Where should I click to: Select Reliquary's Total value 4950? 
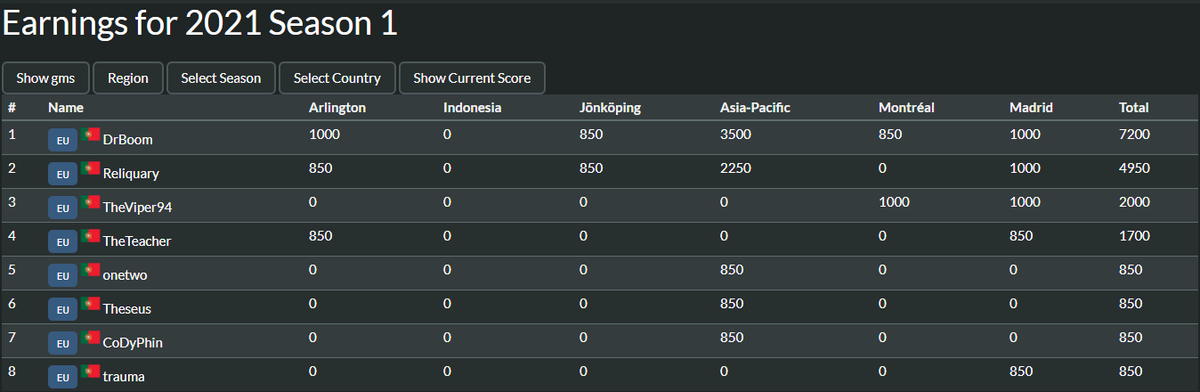pyautogui.click(x=1134, y=168)
